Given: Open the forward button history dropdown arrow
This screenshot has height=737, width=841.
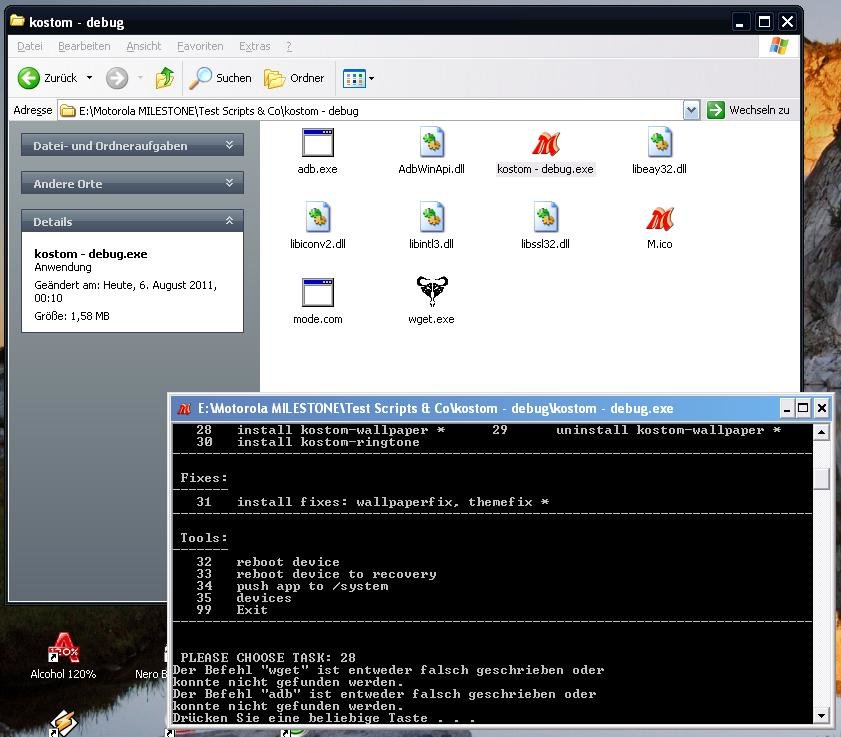Looking at the screenshot, I should tap(140, 78).
